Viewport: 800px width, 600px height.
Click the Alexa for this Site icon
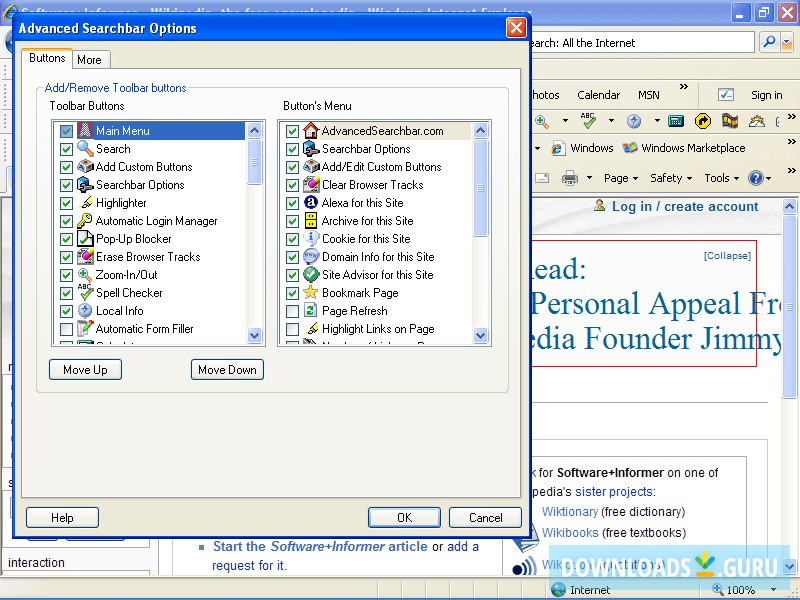[x=310, y=202]
